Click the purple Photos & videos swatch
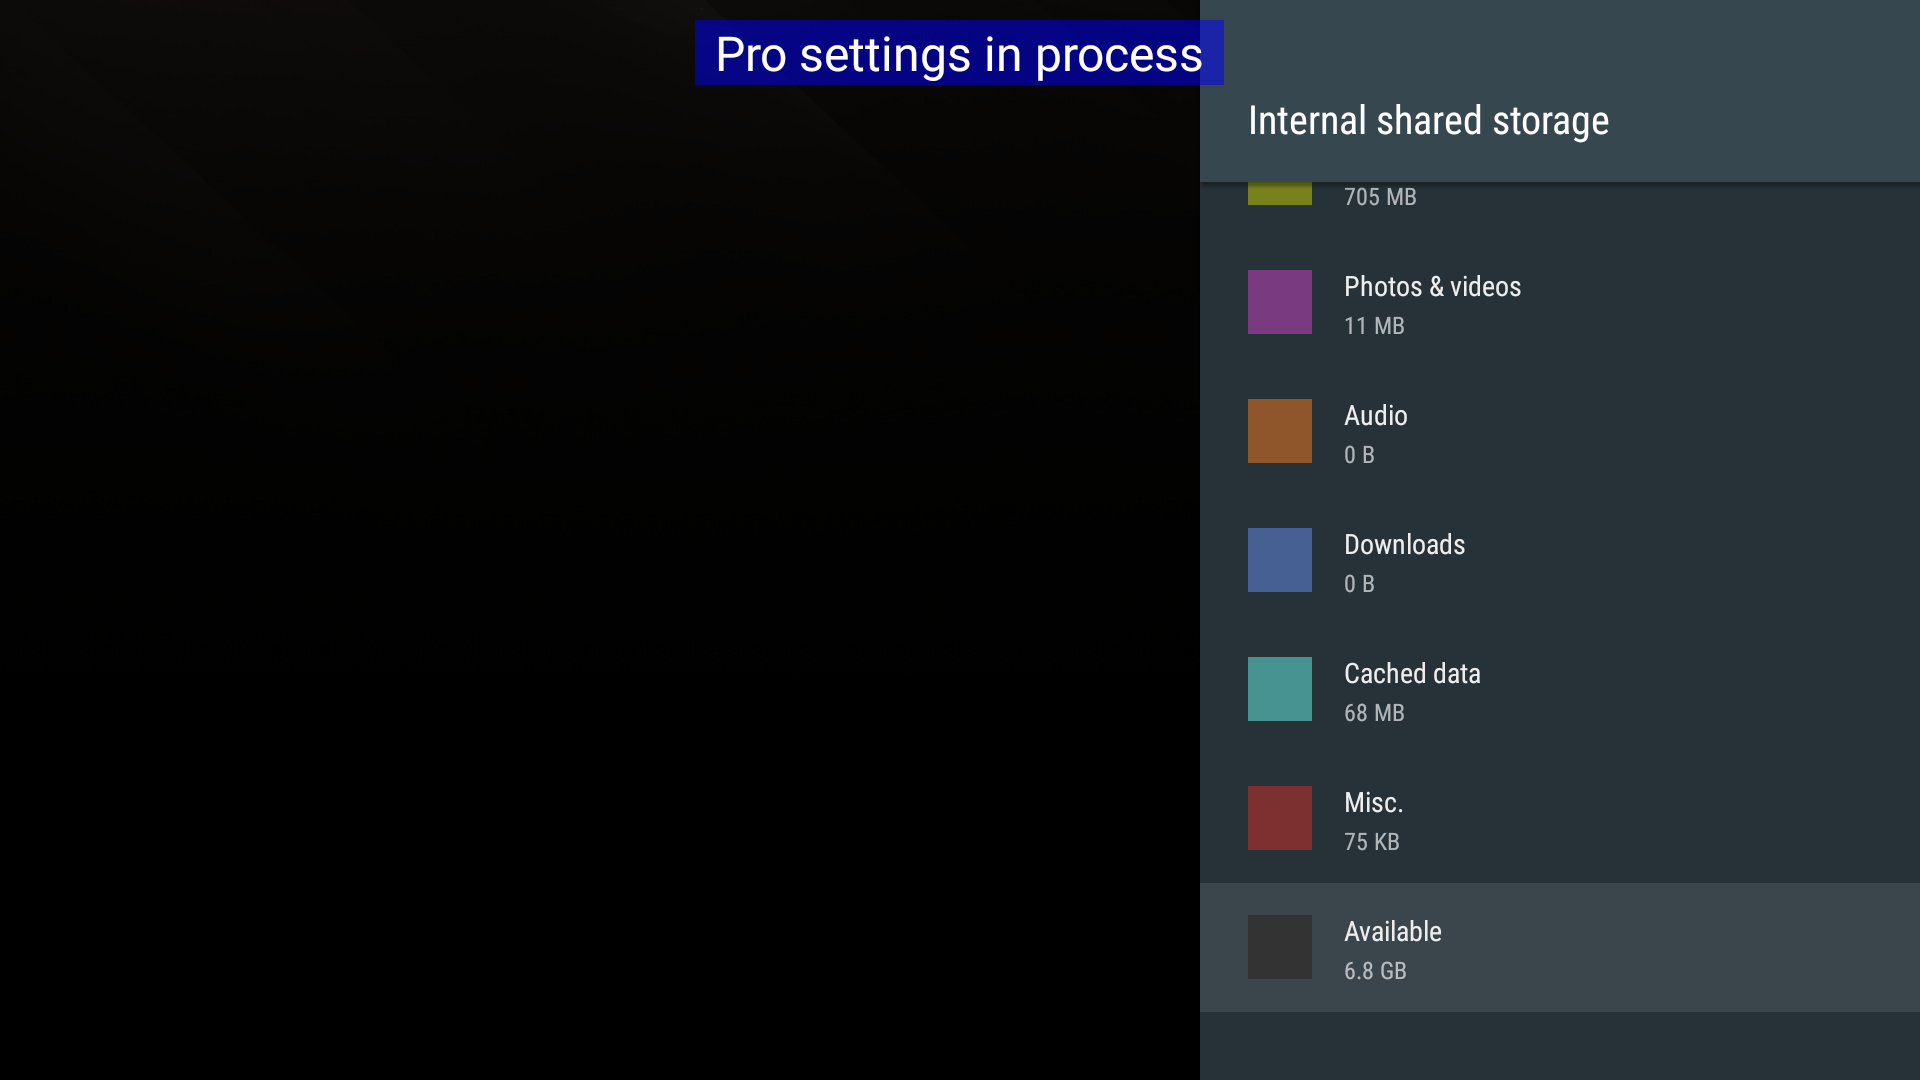Screen dimensions: 1920x1080 [x=1279, y=302]
